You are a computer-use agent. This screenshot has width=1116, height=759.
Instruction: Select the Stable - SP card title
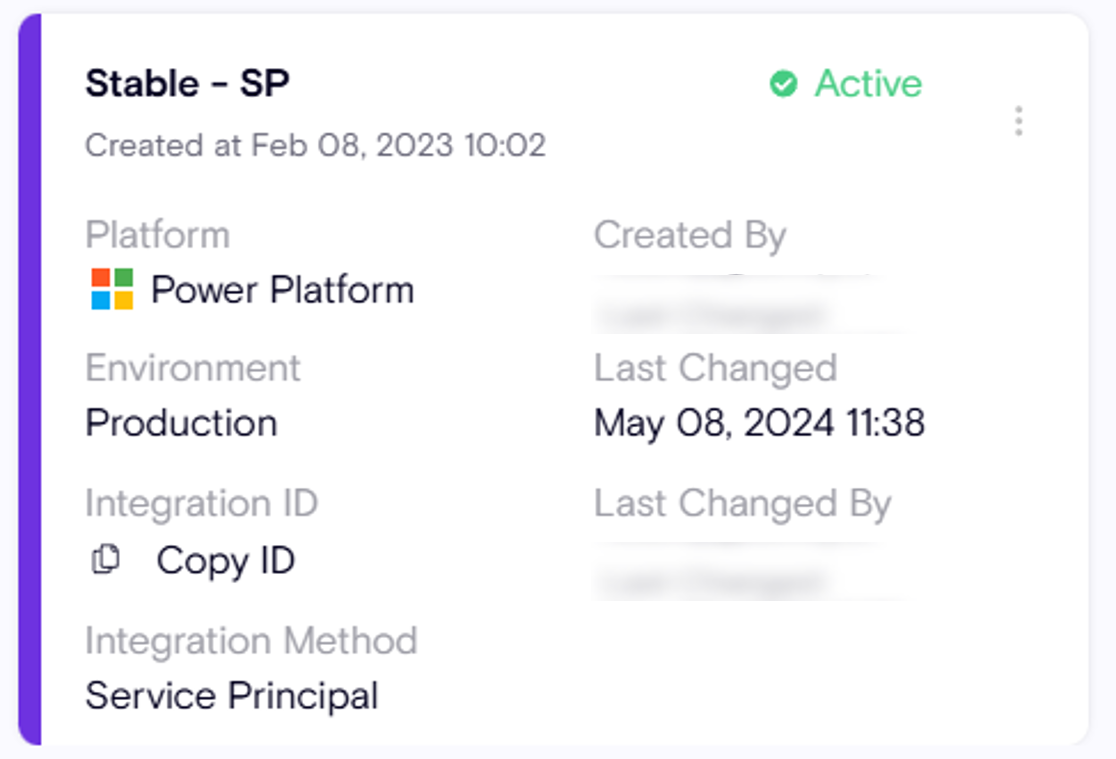pyautogui.click(x=187, y=84)
